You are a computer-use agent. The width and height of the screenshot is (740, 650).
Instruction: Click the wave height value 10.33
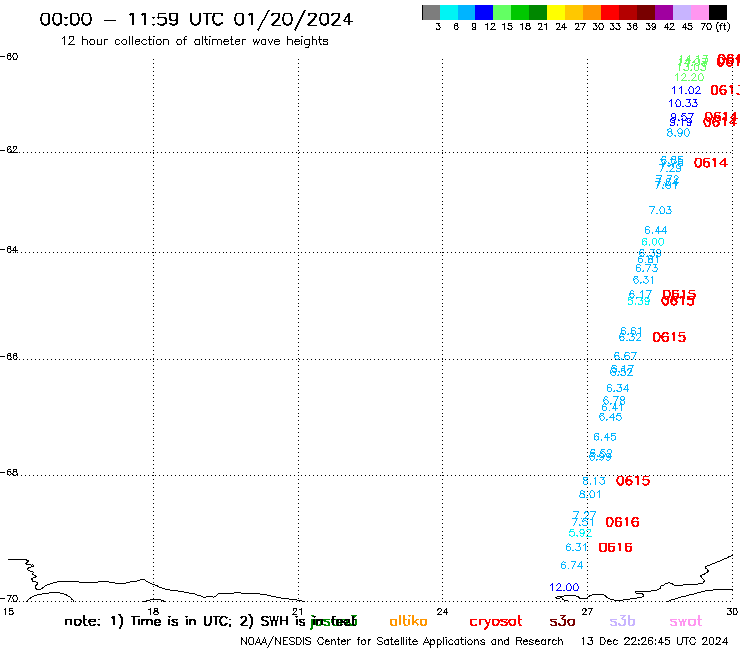click(683, 103)
